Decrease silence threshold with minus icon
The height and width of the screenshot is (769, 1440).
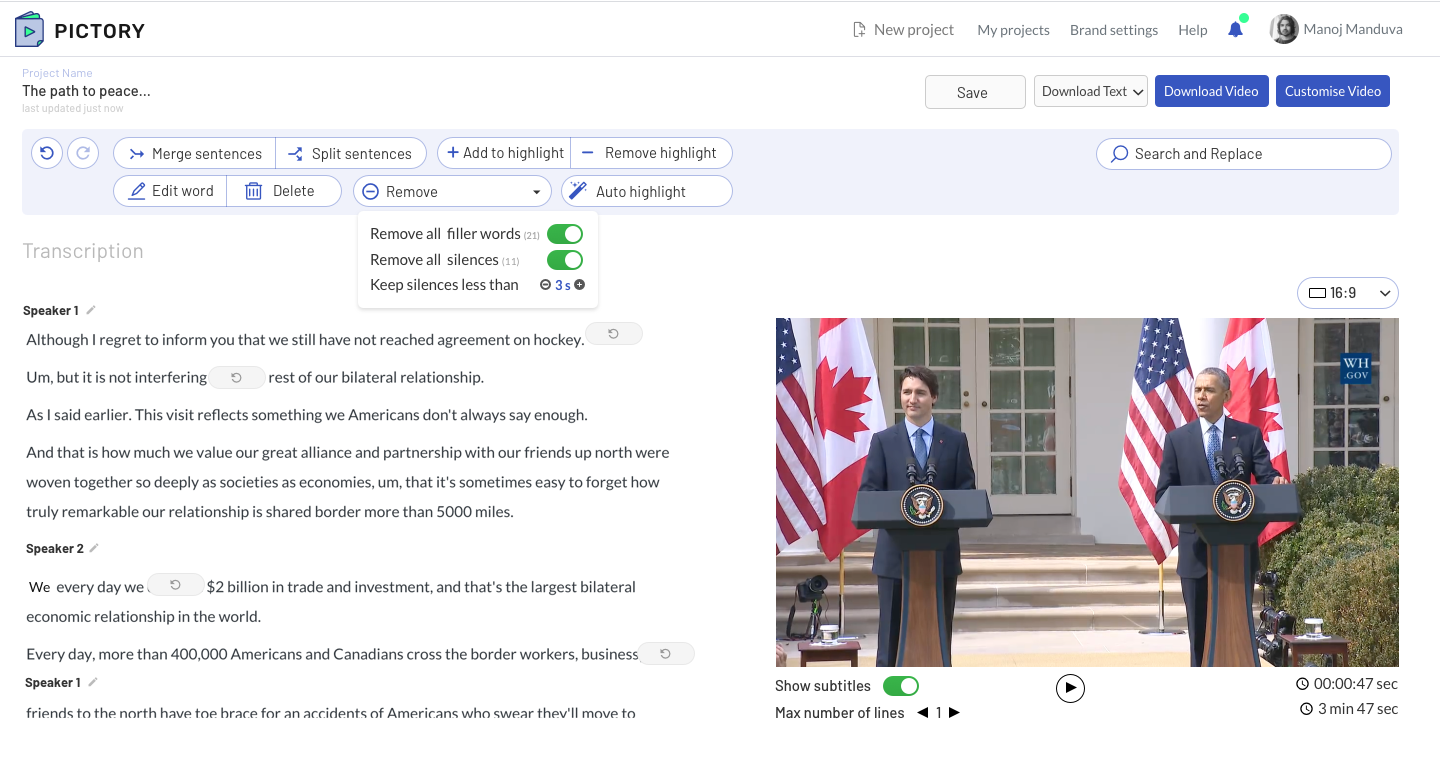[x=545, y=285]
